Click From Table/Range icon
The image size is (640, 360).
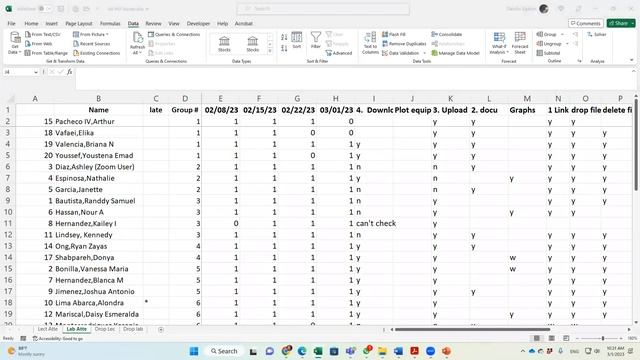tap(28, 53)
